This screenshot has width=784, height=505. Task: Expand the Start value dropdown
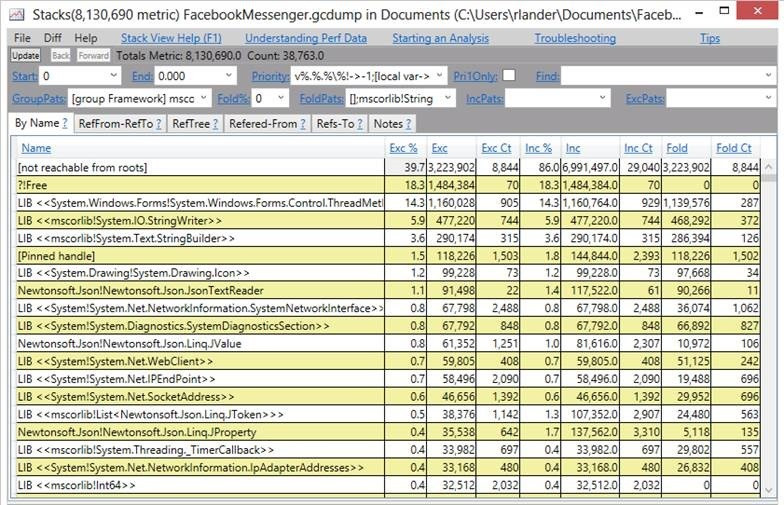pos(114,76)
